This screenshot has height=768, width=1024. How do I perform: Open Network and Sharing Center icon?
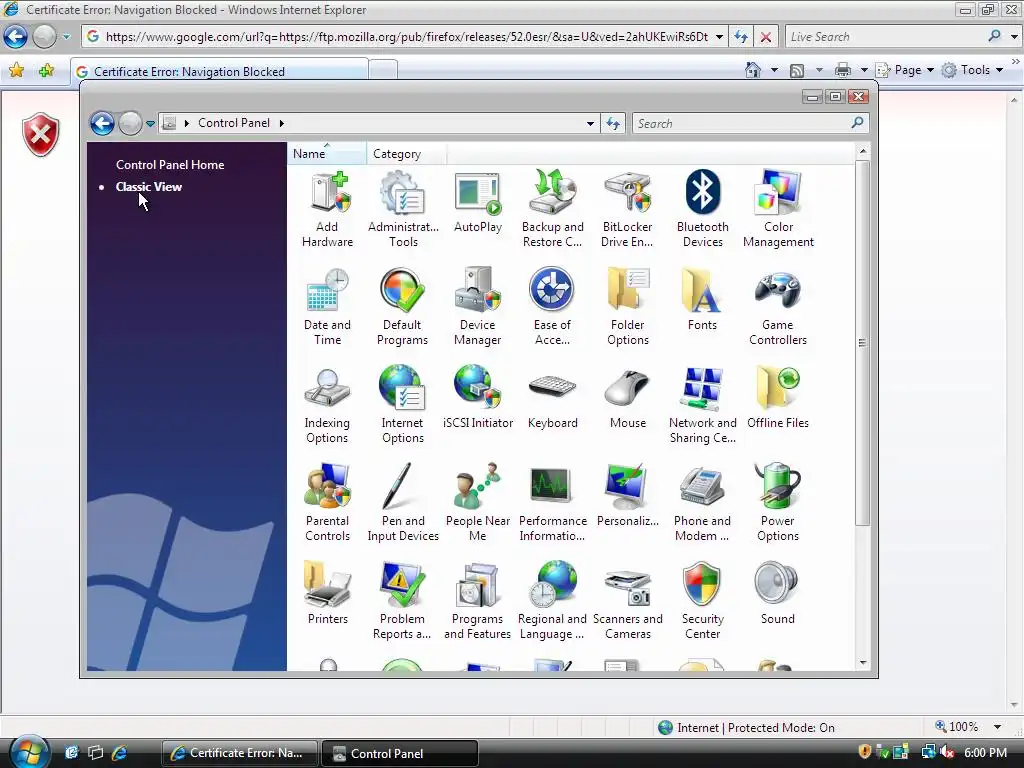click(x=703, y=405)
